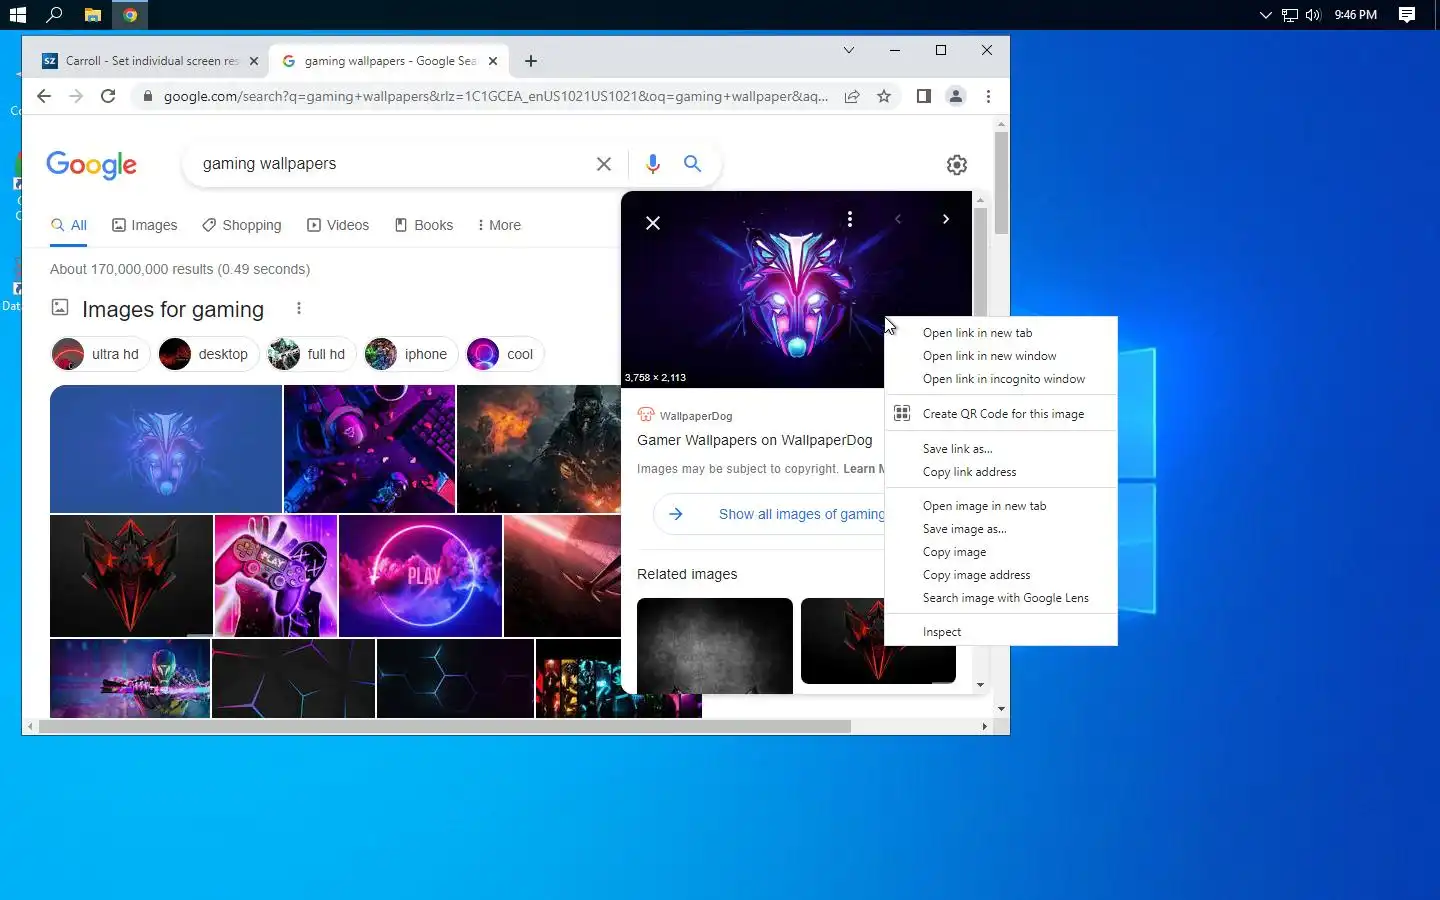Go to previous image in preview
This screenshot has width=1440, height=900.
(x=898, y=219)
